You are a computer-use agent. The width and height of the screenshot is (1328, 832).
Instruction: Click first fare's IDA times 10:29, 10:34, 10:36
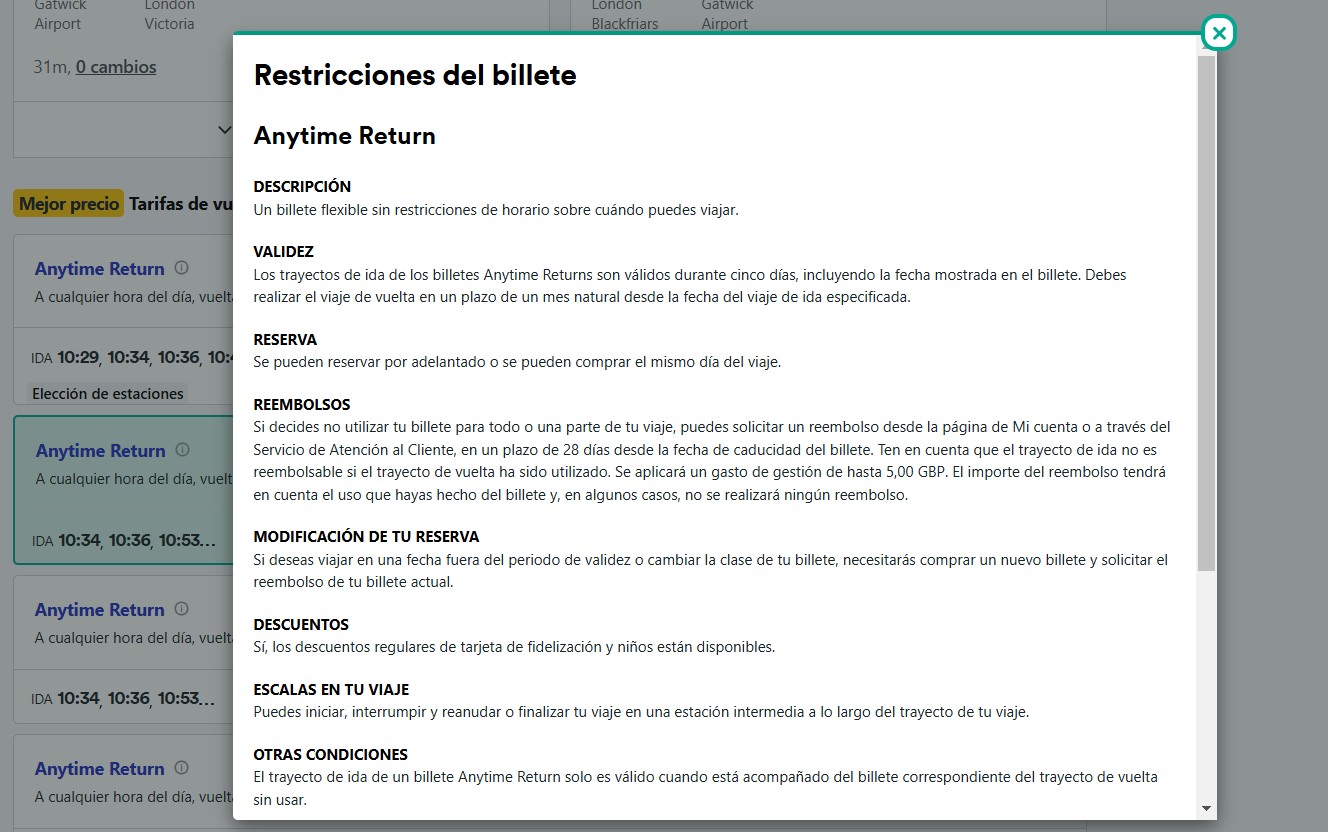click(x=130, y=357)
